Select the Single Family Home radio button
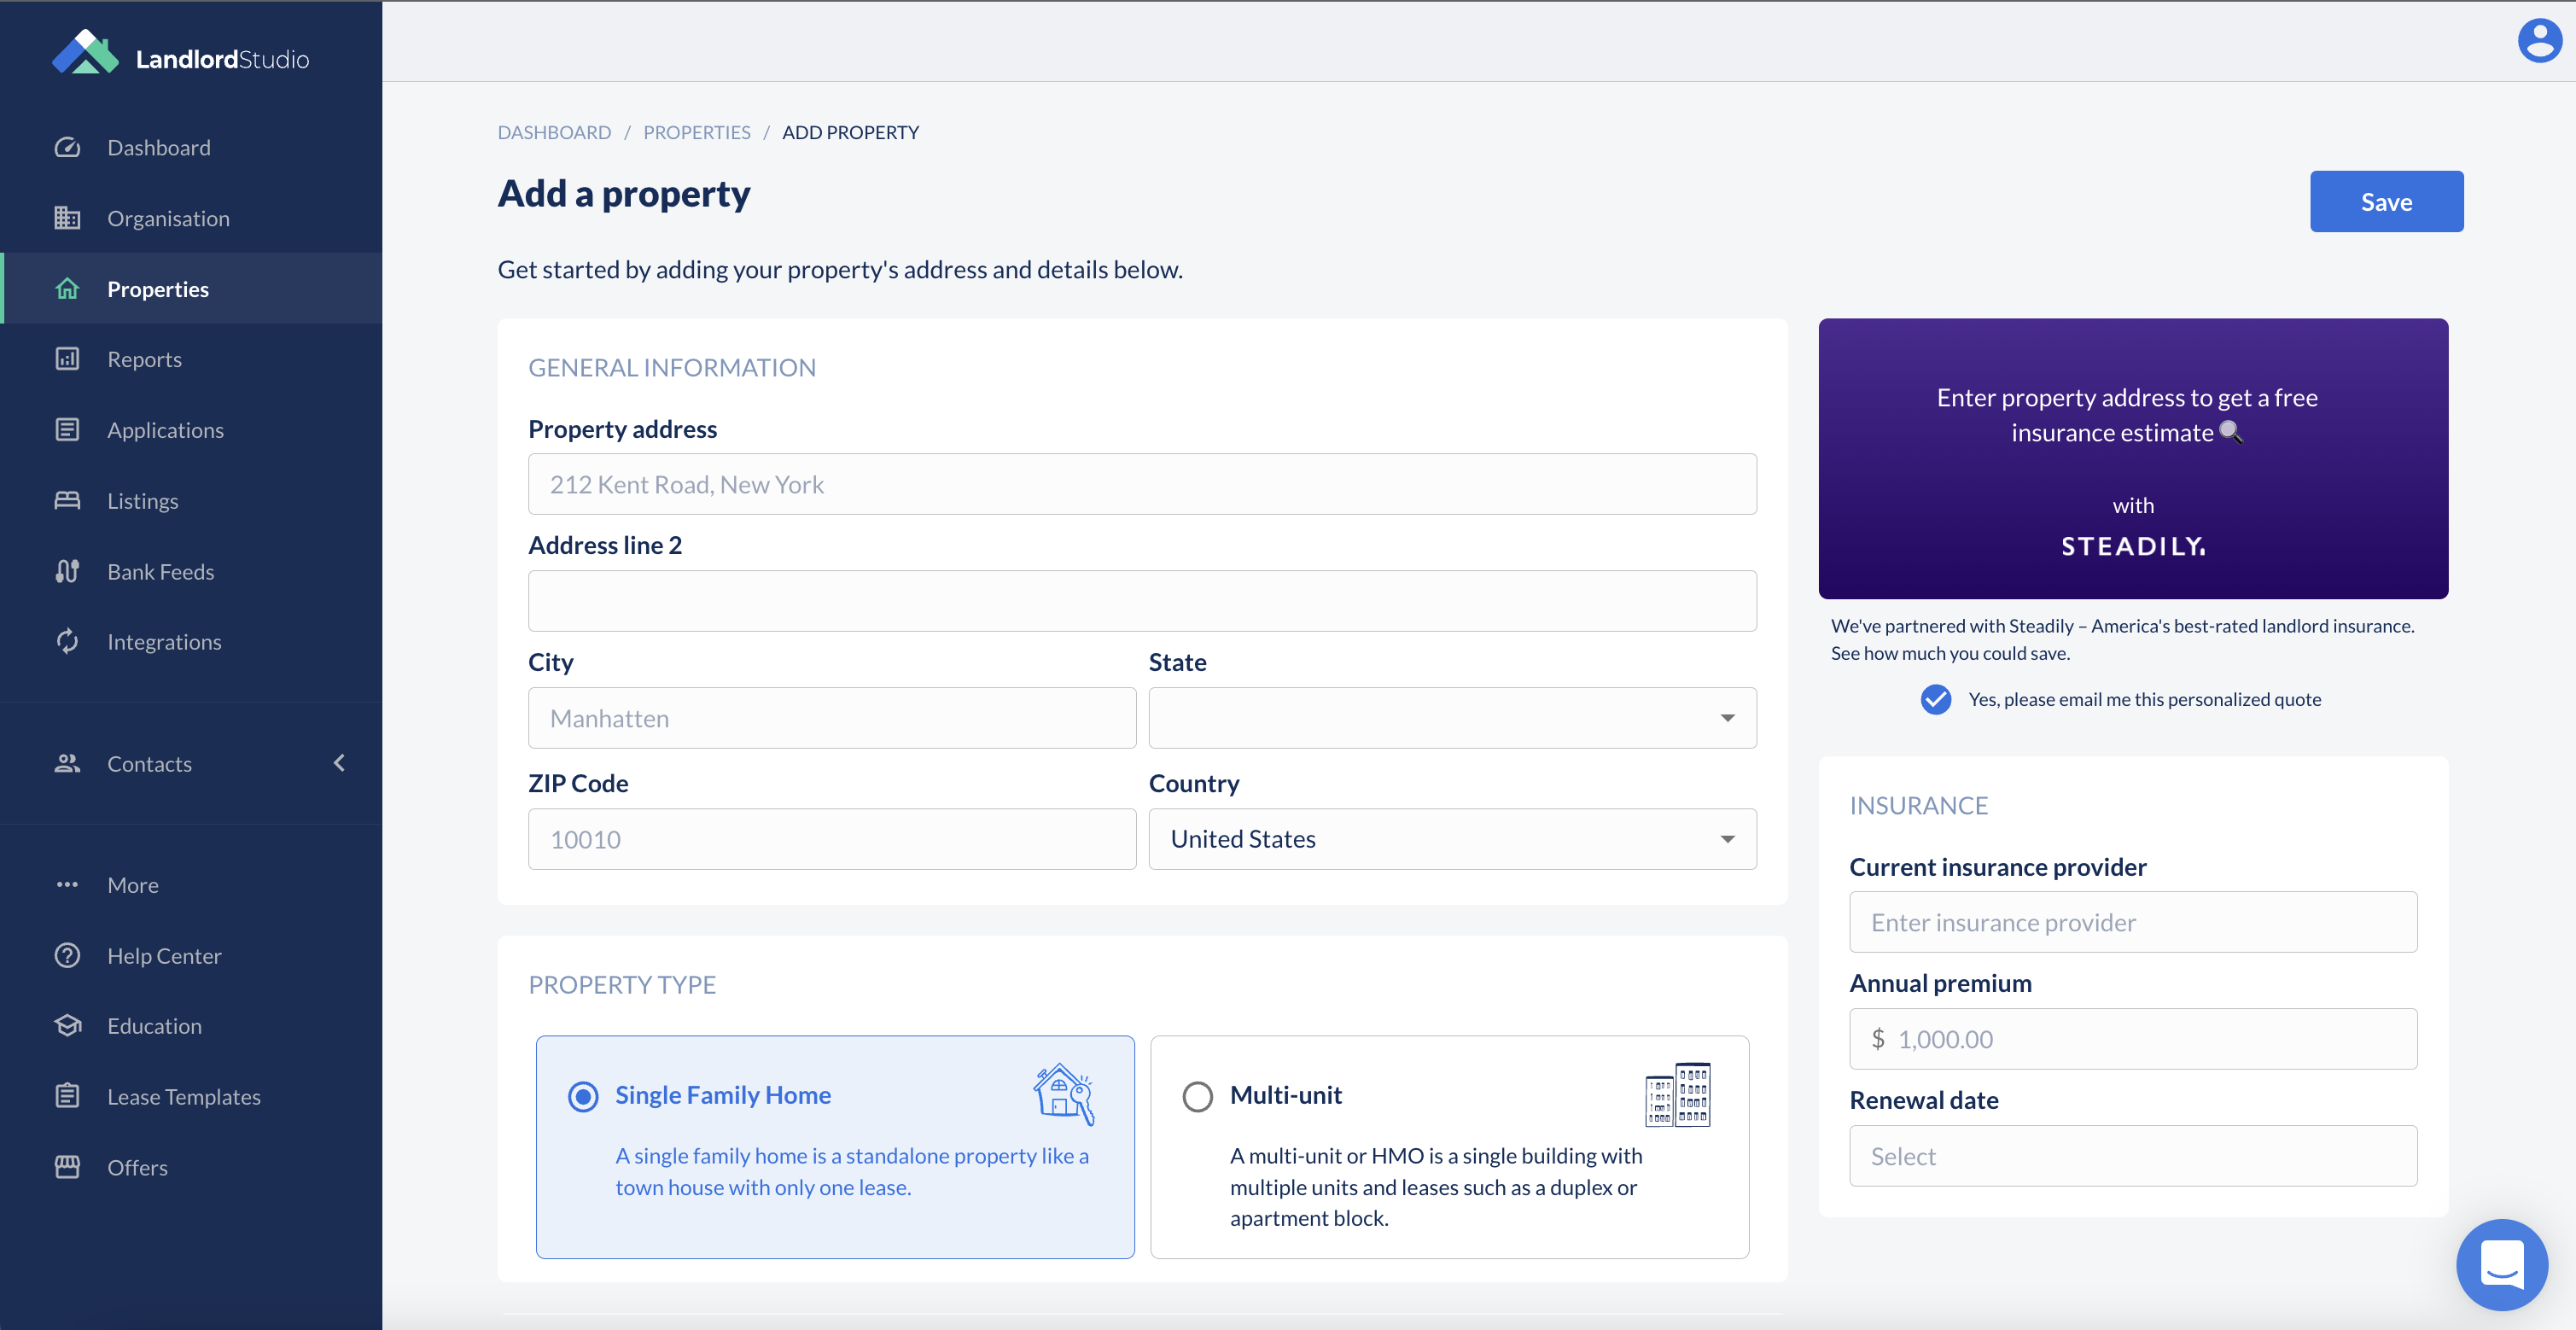This screenshot has width=2576, height=1330. click(x=583, y=1097)
